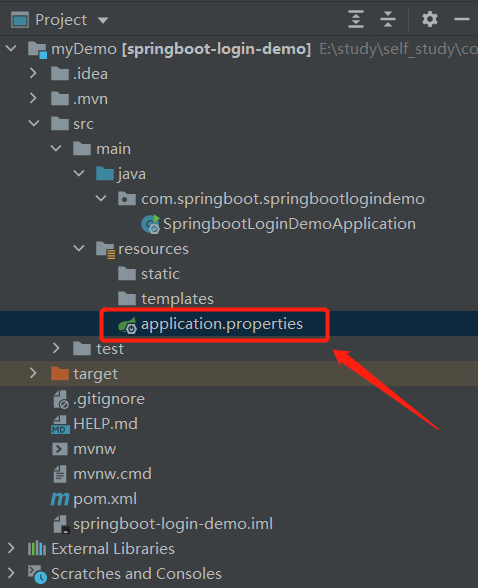Open the Project panel gear options
The image size is (478, 588).
(x=430, y=19)
